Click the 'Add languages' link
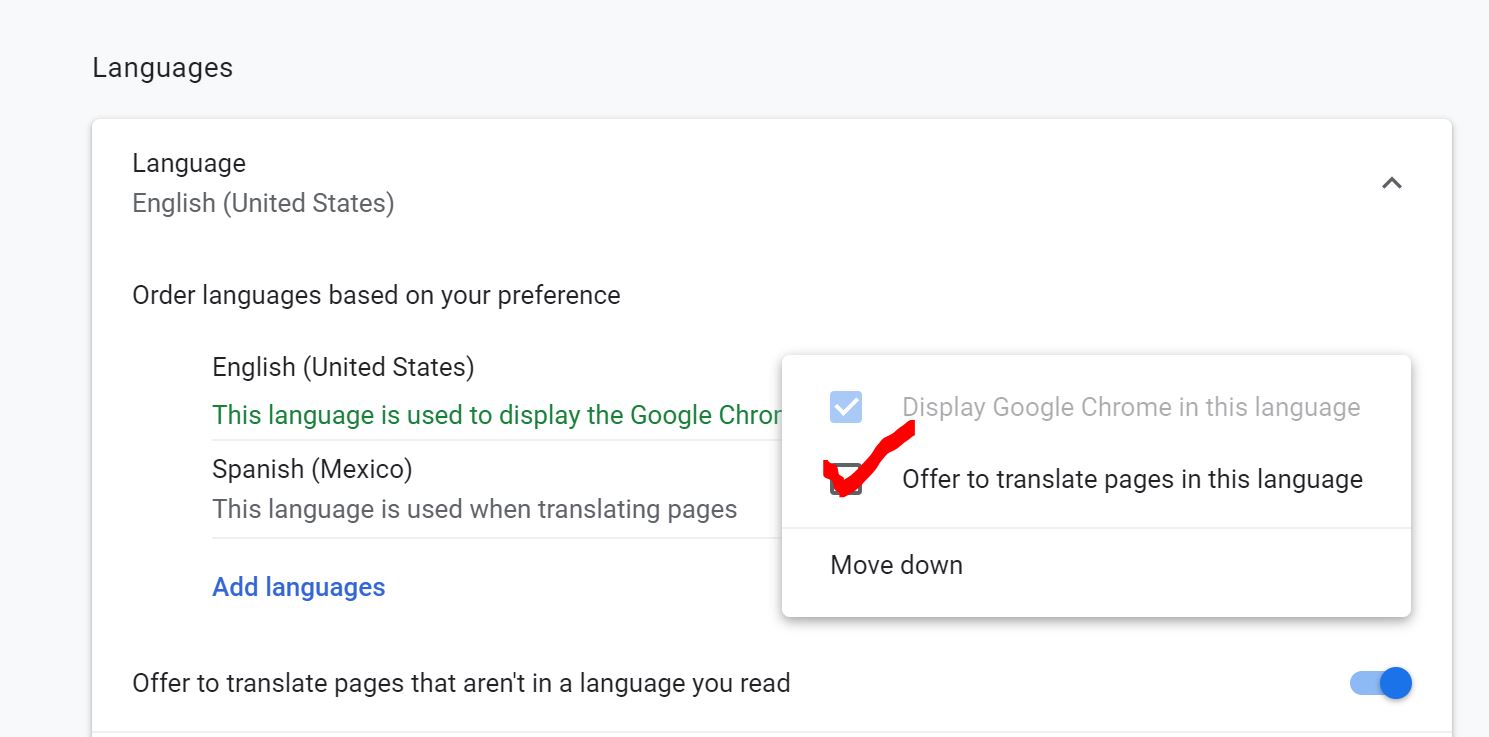The image size is (1489, 737). coord(298,587)
